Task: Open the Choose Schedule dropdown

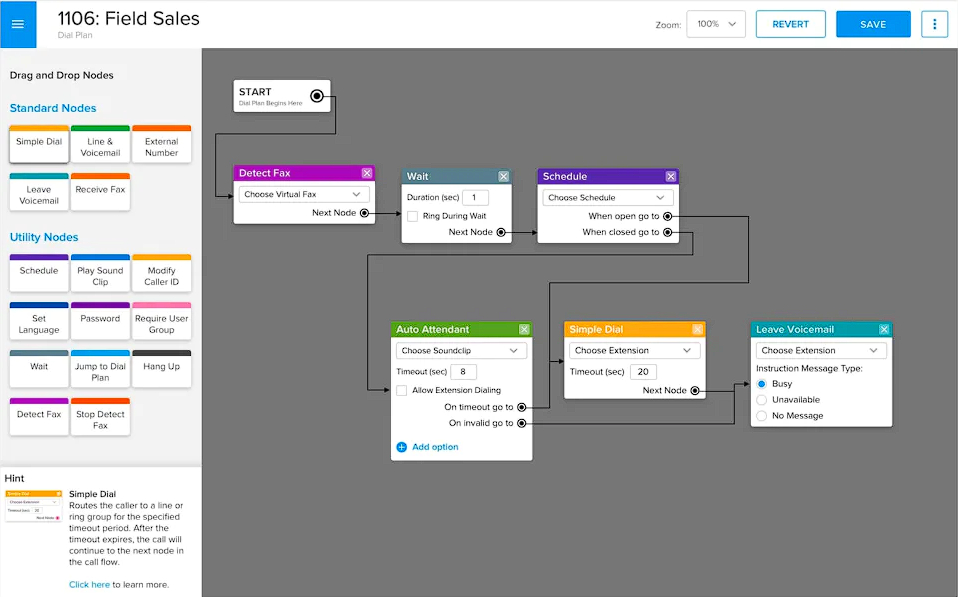Action: (607, 198)
